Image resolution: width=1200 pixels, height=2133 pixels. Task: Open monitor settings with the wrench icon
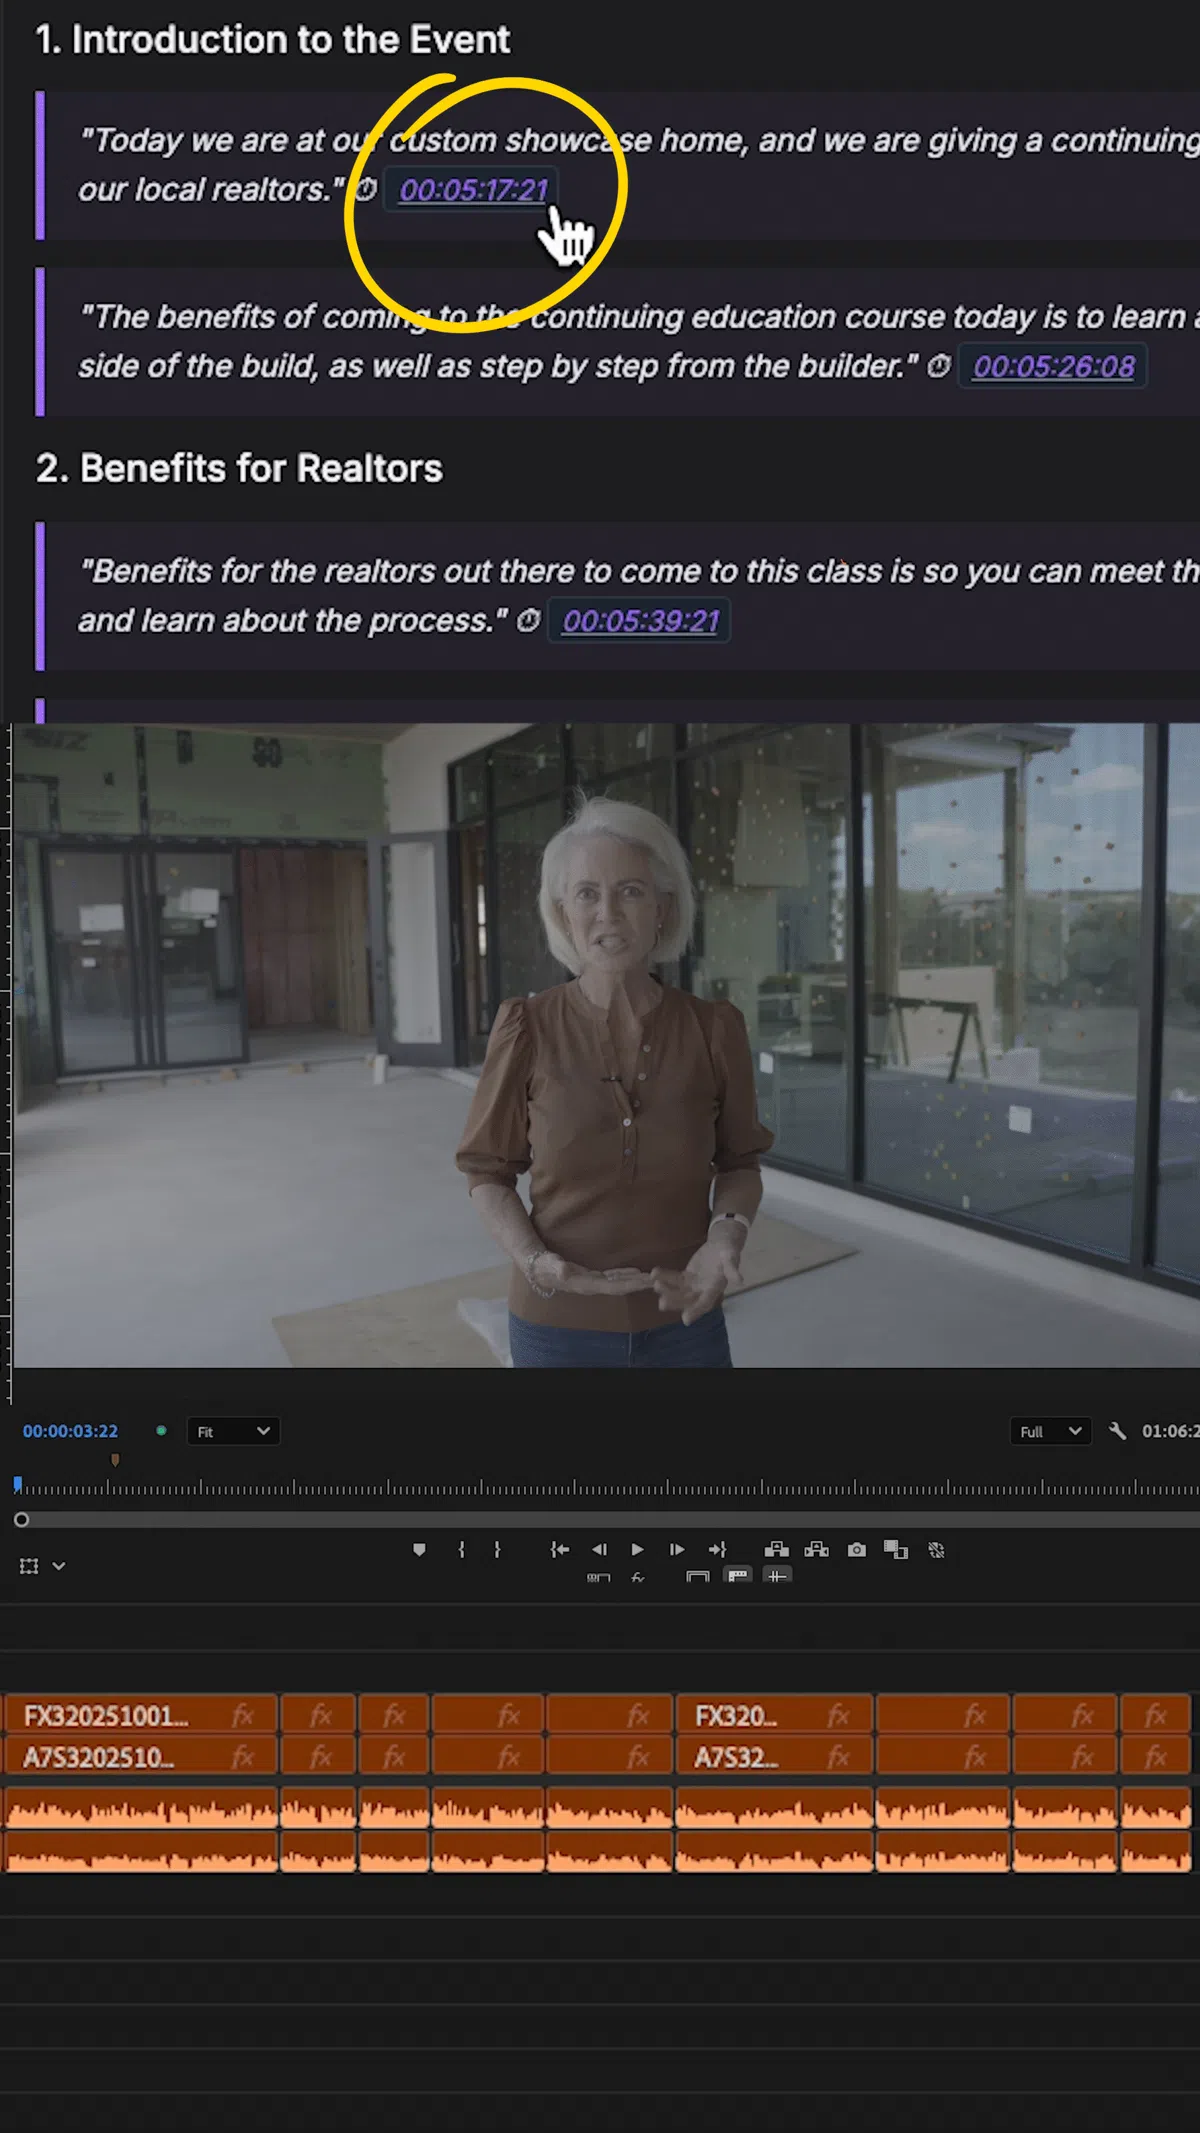point(1118,1431)
